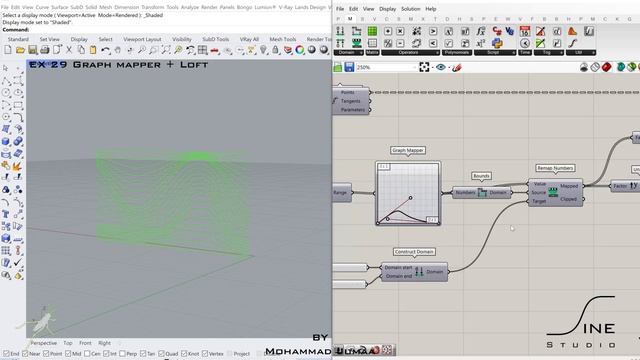Open the color wheel icon
640x360 pixels.
click(x=300, y=50)
